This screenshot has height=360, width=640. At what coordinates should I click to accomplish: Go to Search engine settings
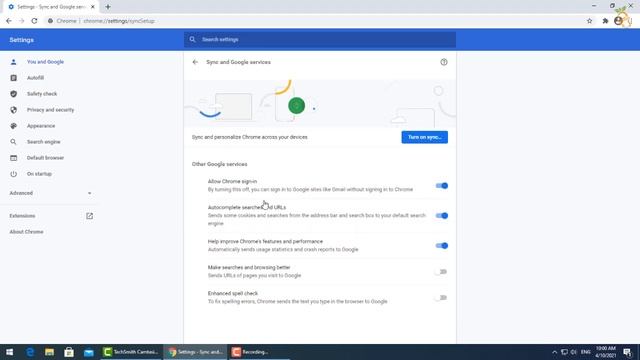(44, 142)
